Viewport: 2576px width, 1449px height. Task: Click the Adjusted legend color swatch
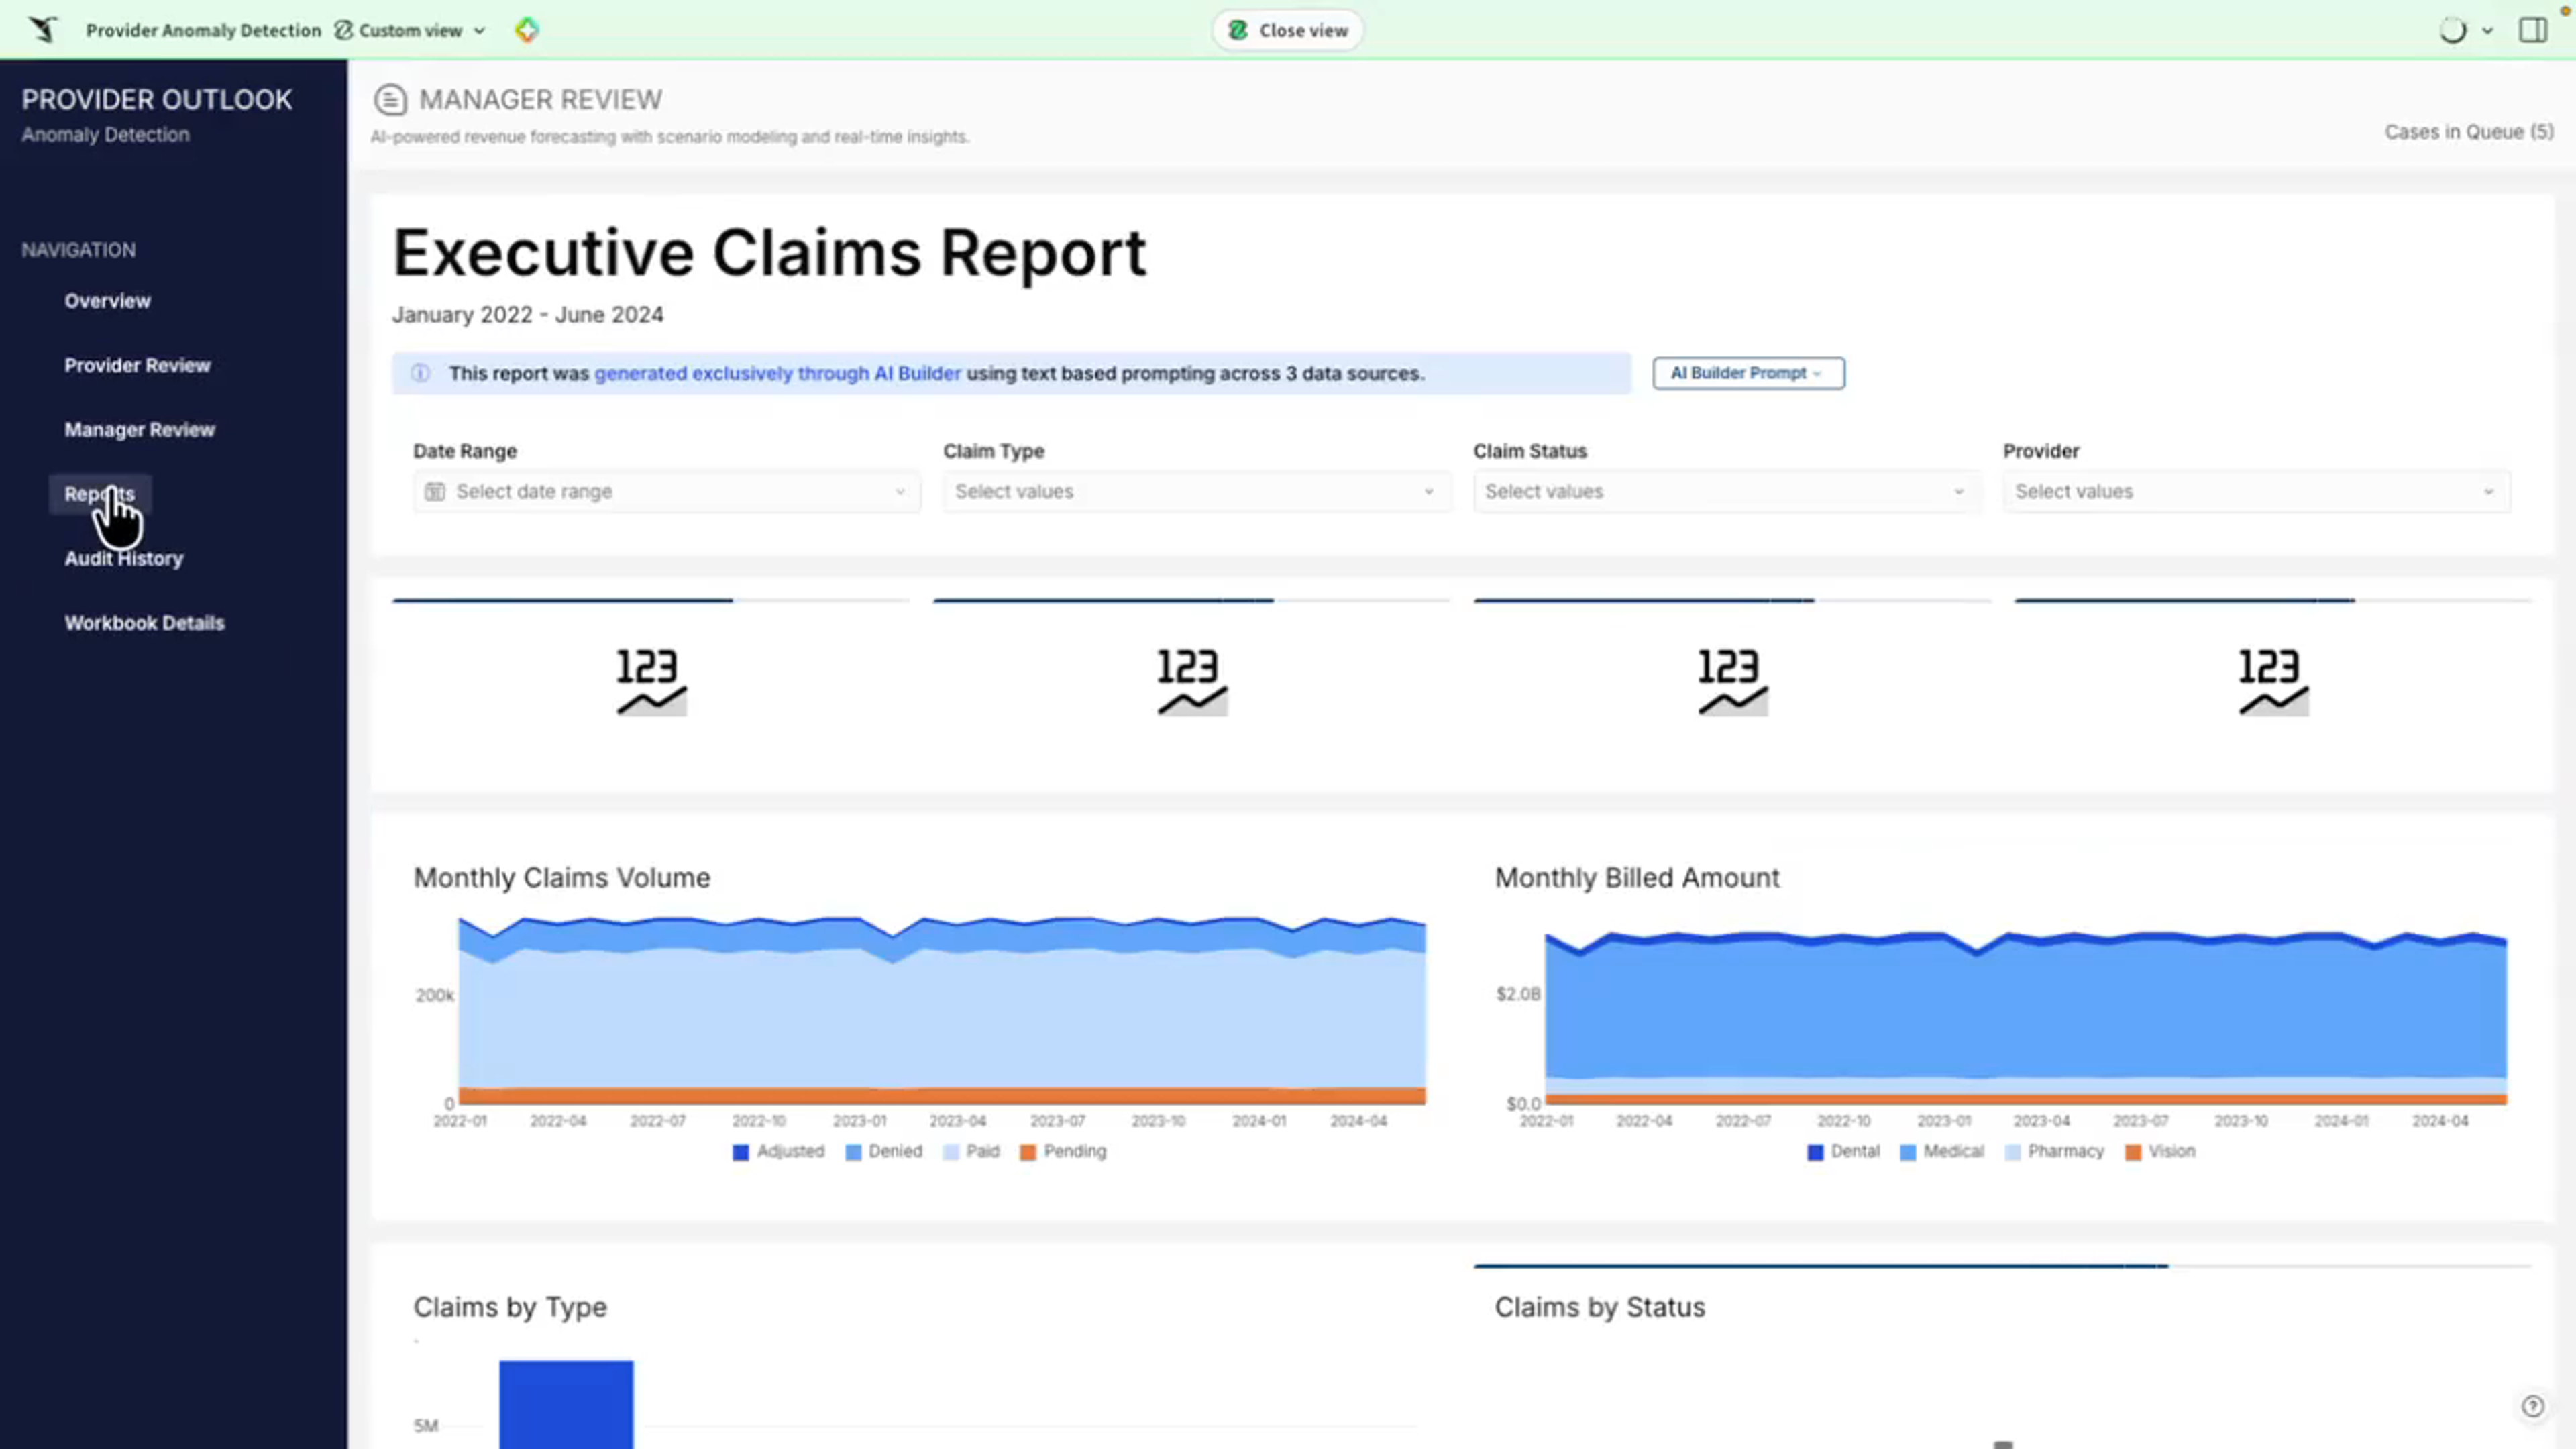[740, 1152]
